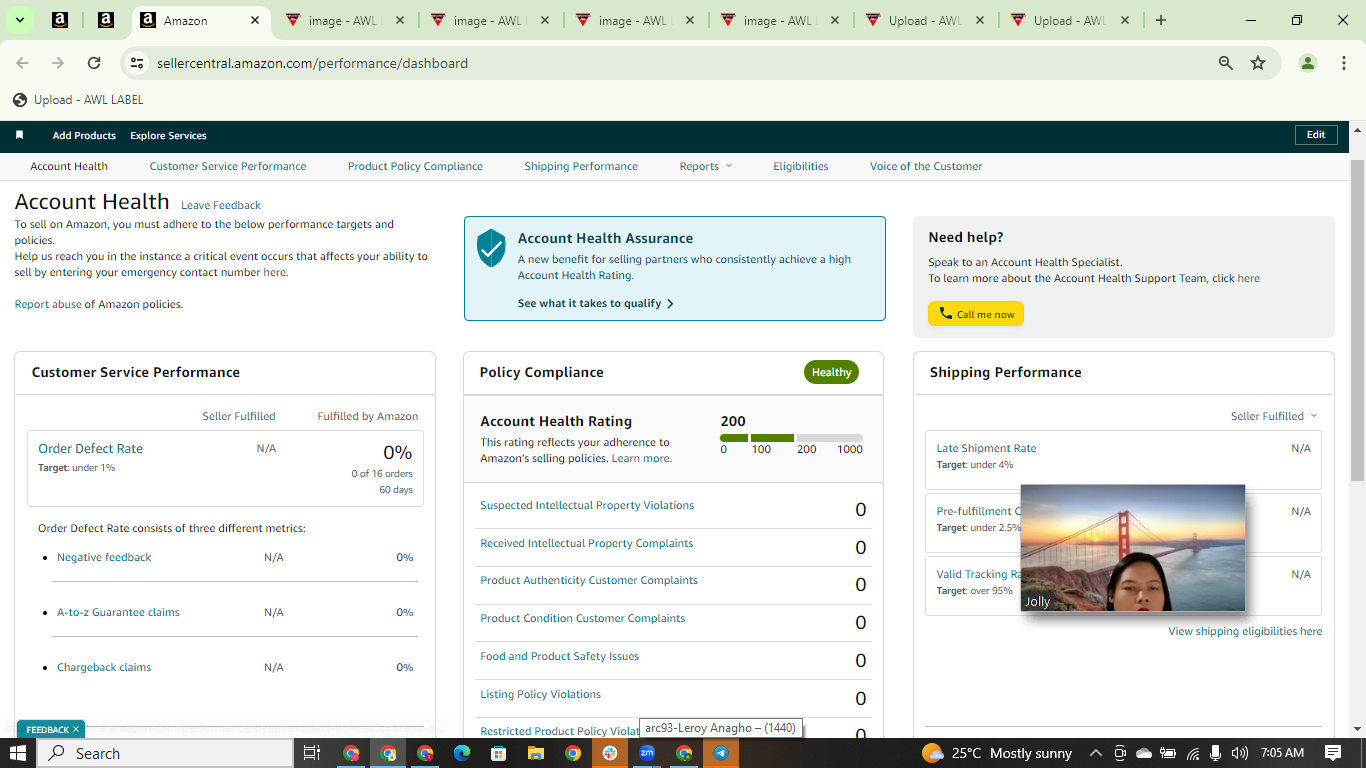Image resolution: width=1366 pixels, height=768 pixels.
Task: Open the Windows notification center
Action: click(1333, 753)
